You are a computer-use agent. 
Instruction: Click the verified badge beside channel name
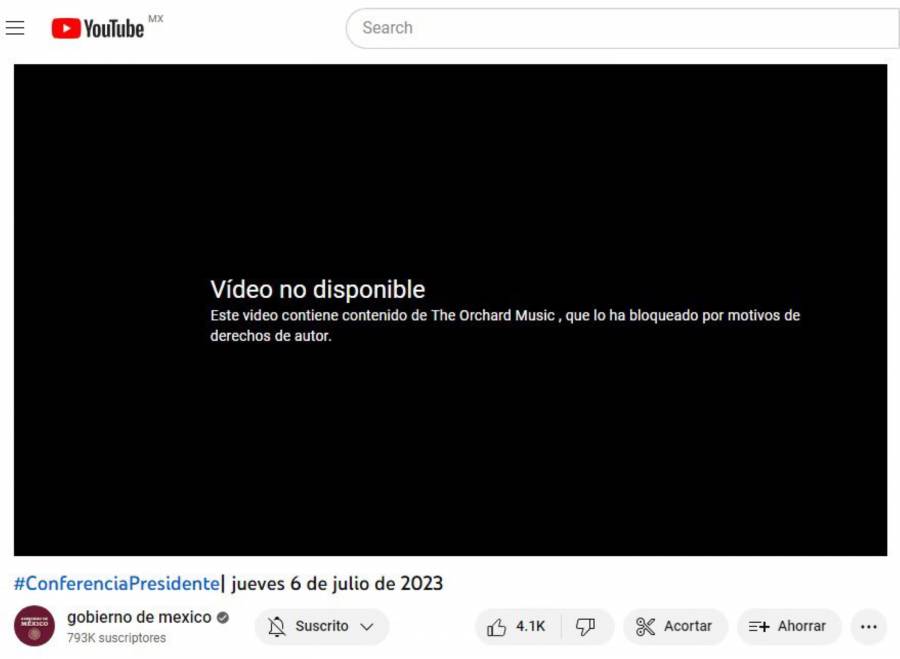tap(223, 618)
